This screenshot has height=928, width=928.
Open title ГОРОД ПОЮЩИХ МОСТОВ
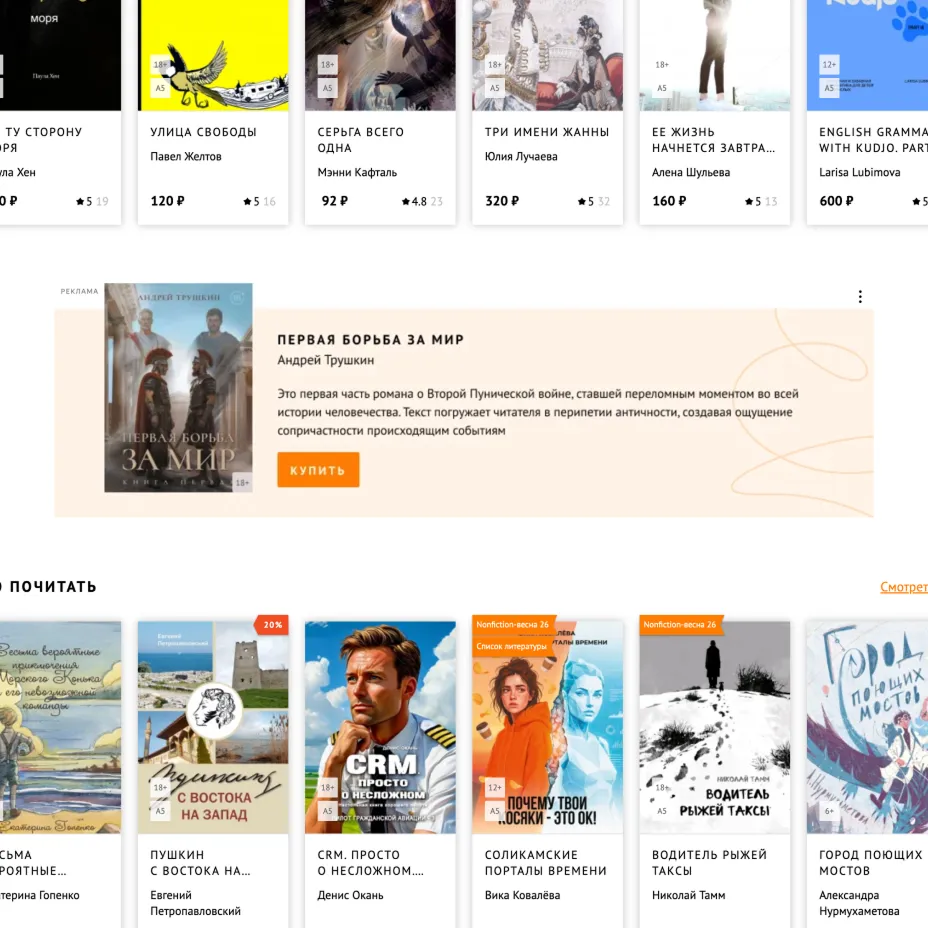coord(871,863)
